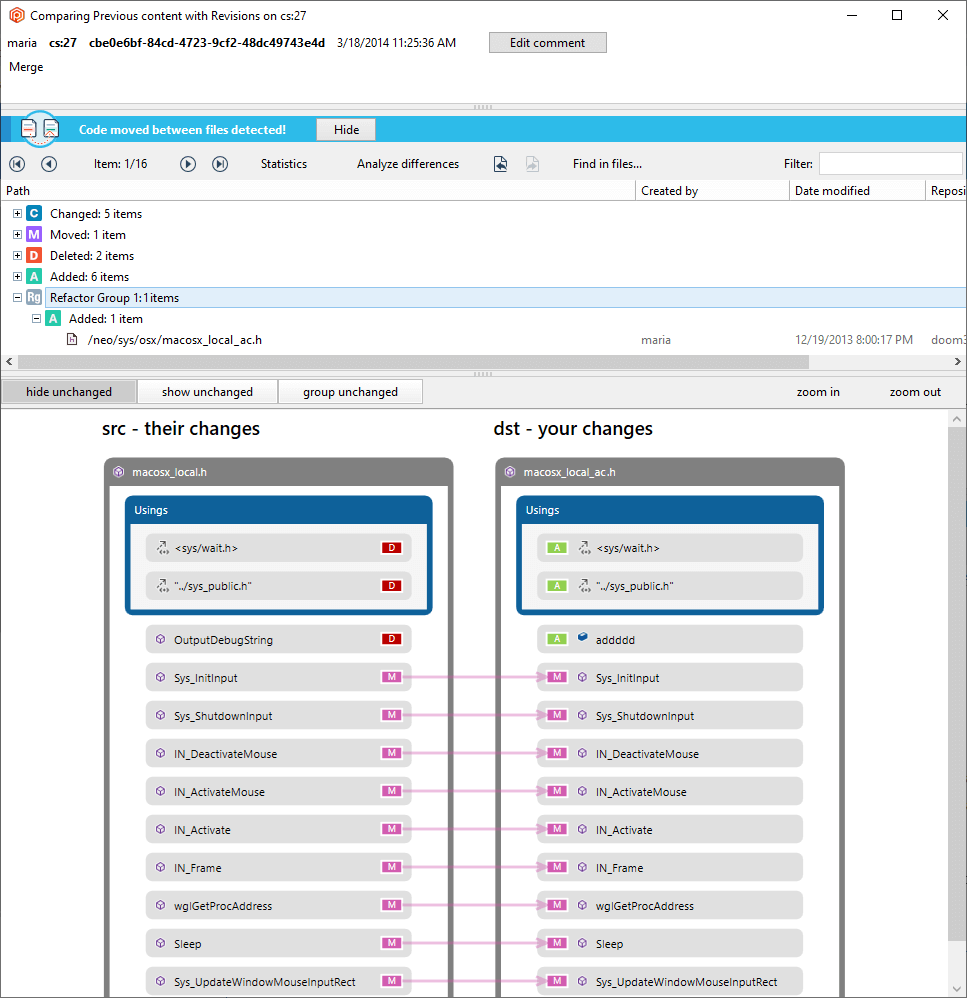Click the Deleted 'D' category icon
Viewport: 967px width, 998px height.
click(34, 255)
